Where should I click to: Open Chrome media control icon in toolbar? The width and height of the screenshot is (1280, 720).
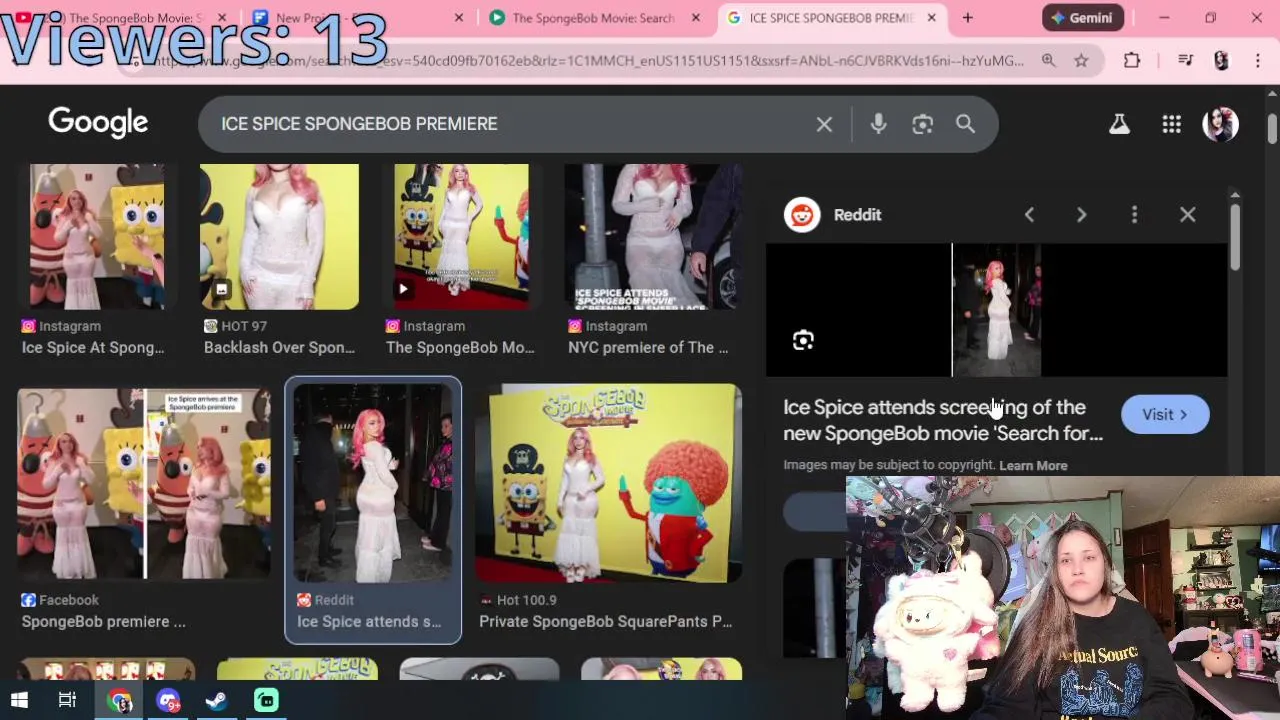click(x=1185, y=61)
